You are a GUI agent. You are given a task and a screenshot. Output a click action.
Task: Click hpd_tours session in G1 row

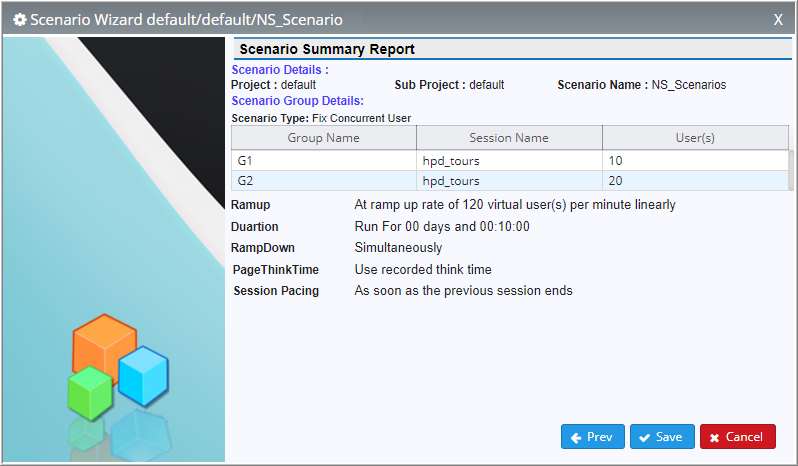451,161
